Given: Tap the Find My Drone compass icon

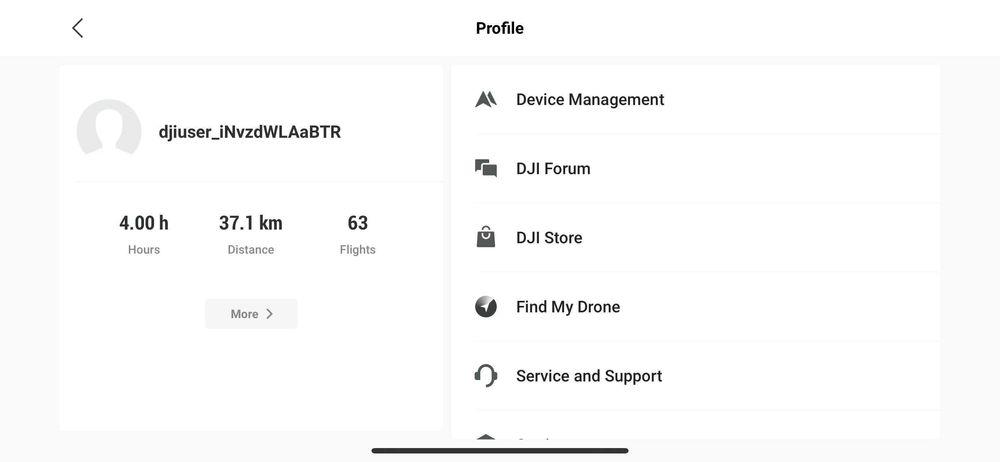Looking at the screenshot, I should tap(486, 307).
